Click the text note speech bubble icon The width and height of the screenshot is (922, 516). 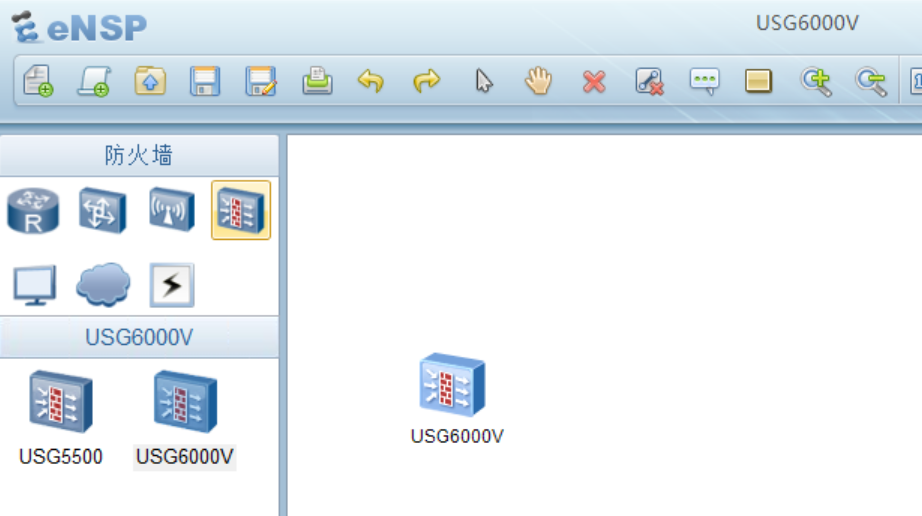704,82
